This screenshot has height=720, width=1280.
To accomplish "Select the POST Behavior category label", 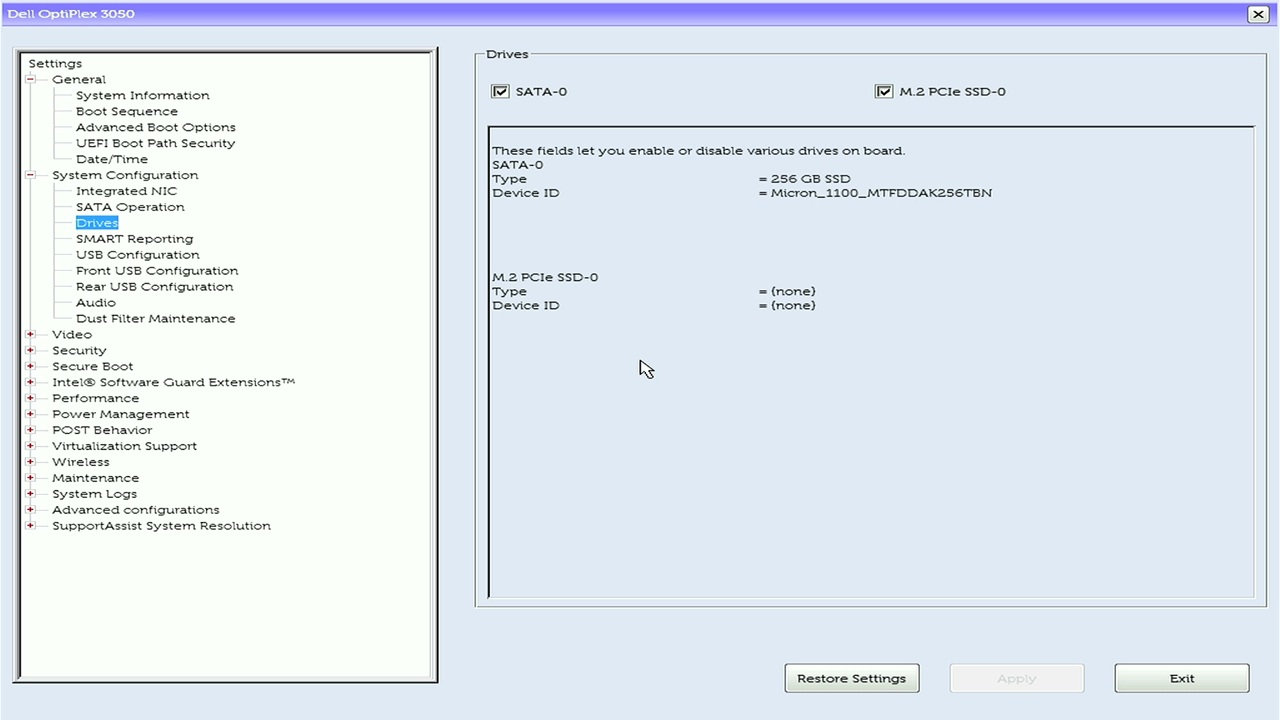I will pos(102,430).
